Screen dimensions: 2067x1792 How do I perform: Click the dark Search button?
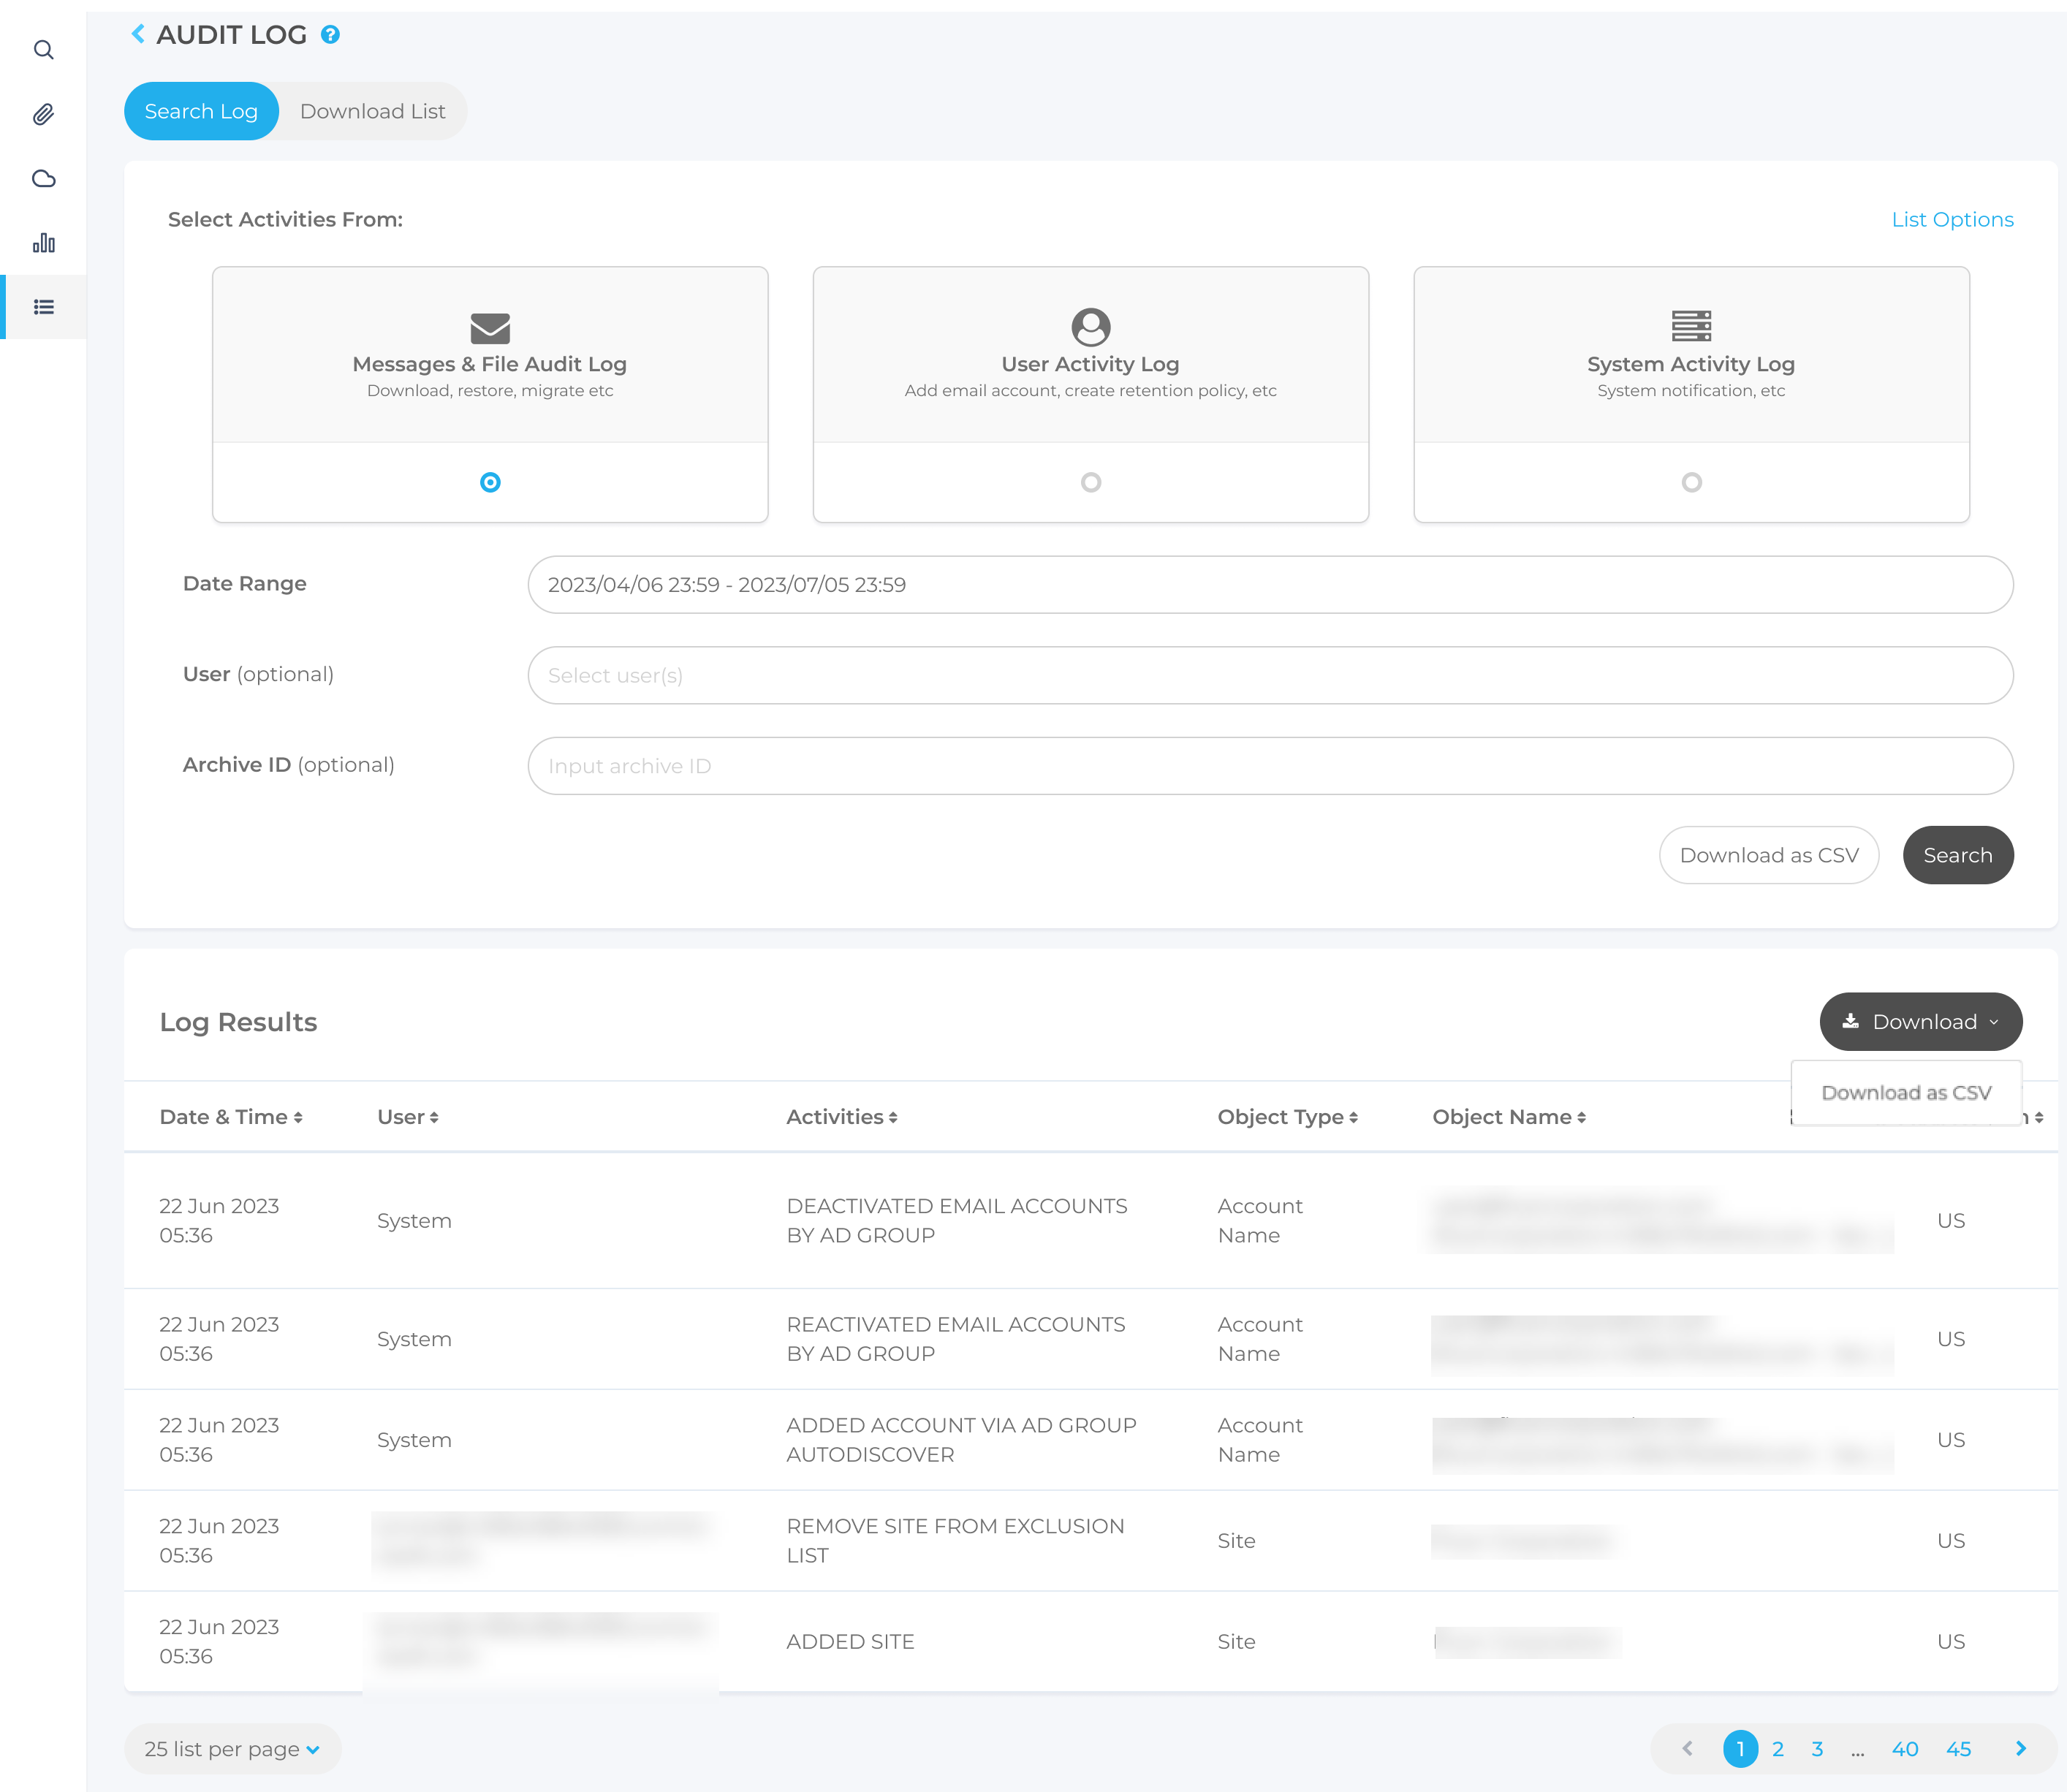click(1957, 855)
